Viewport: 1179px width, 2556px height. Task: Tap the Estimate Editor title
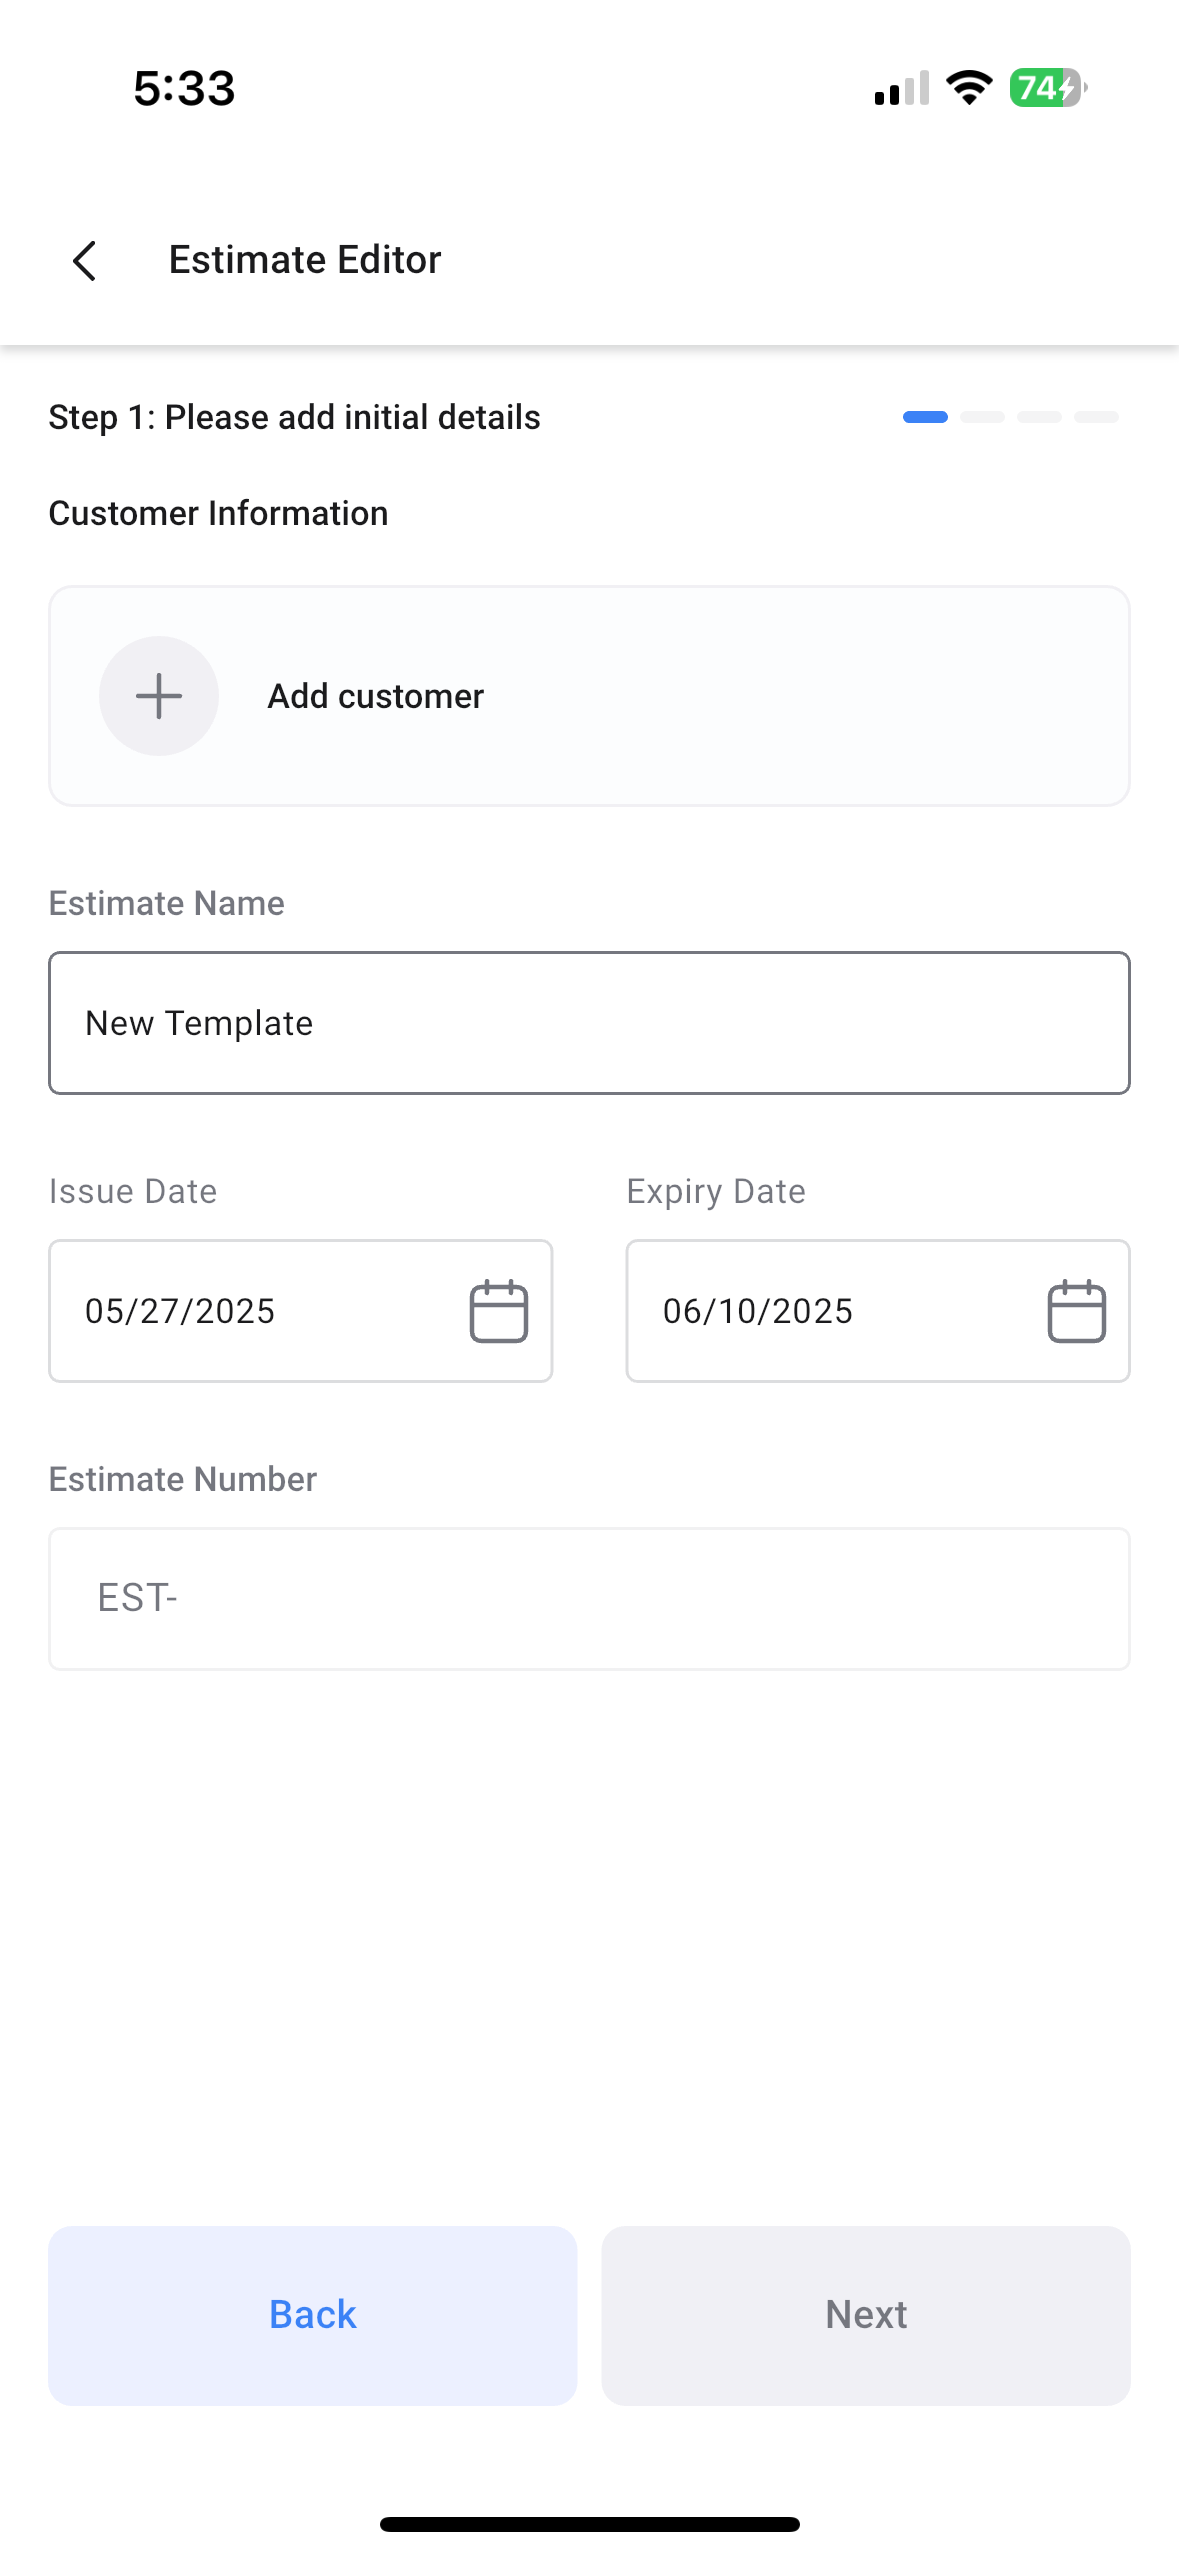(305, 260)
